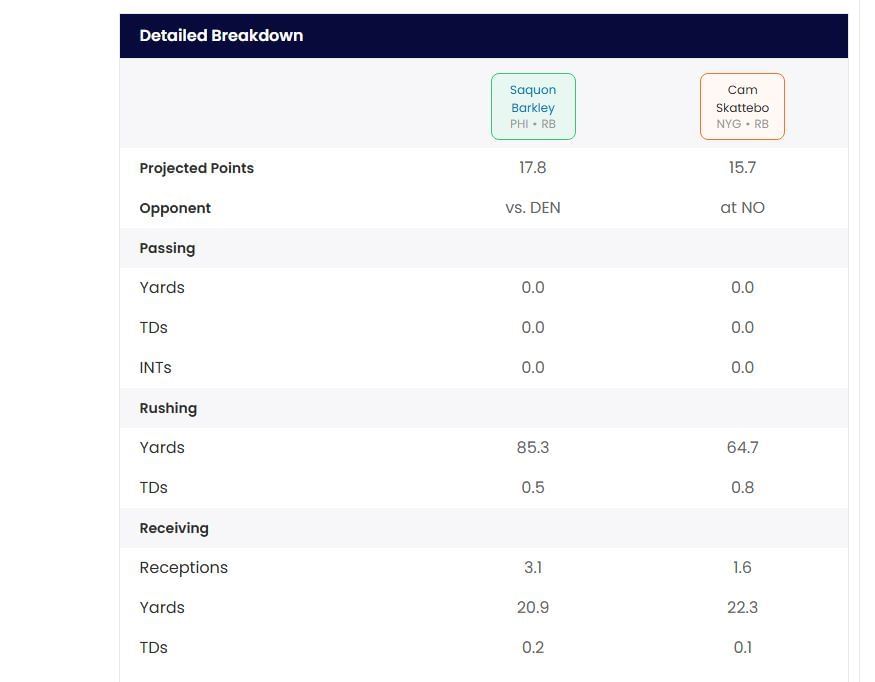Click the Detailed Breakdown header title
Screen dimensions: 875x682
click(221, 35)
